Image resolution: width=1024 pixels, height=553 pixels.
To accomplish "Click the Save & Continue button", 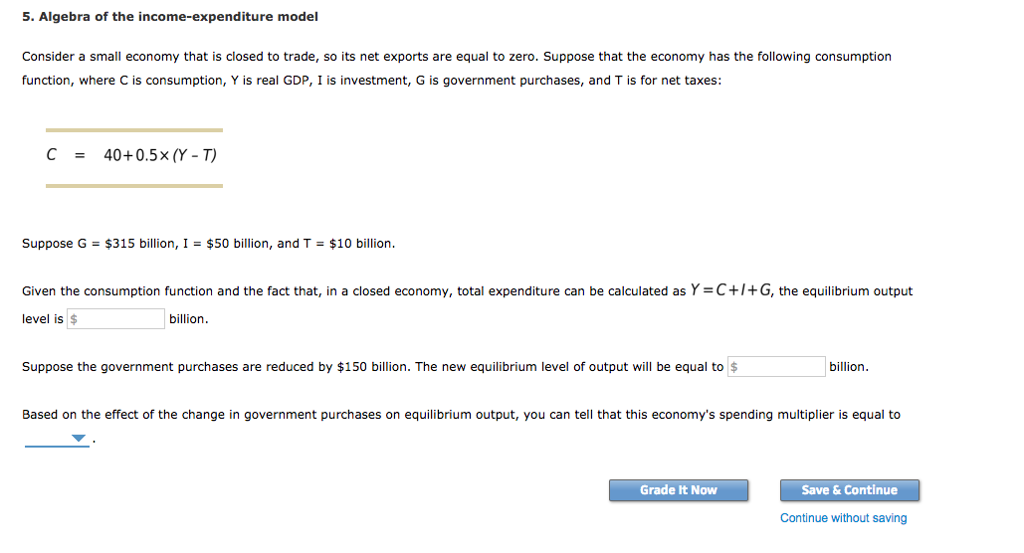I will coord(850,490).
